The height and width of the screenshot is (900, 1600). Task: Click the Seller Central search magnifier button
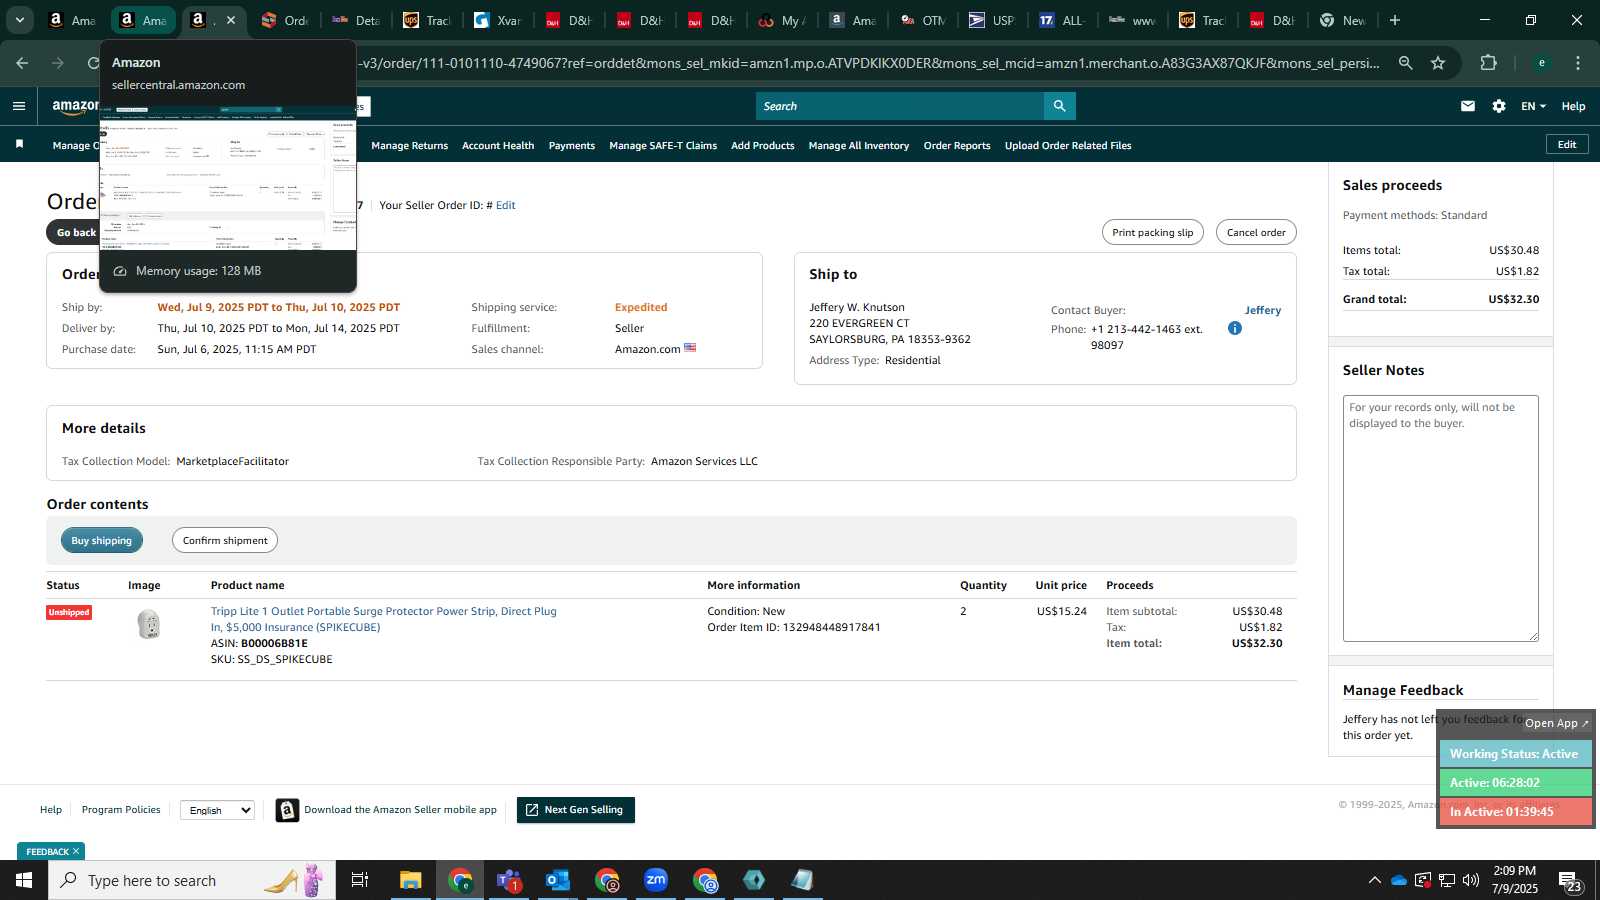tap(1059, 106)
